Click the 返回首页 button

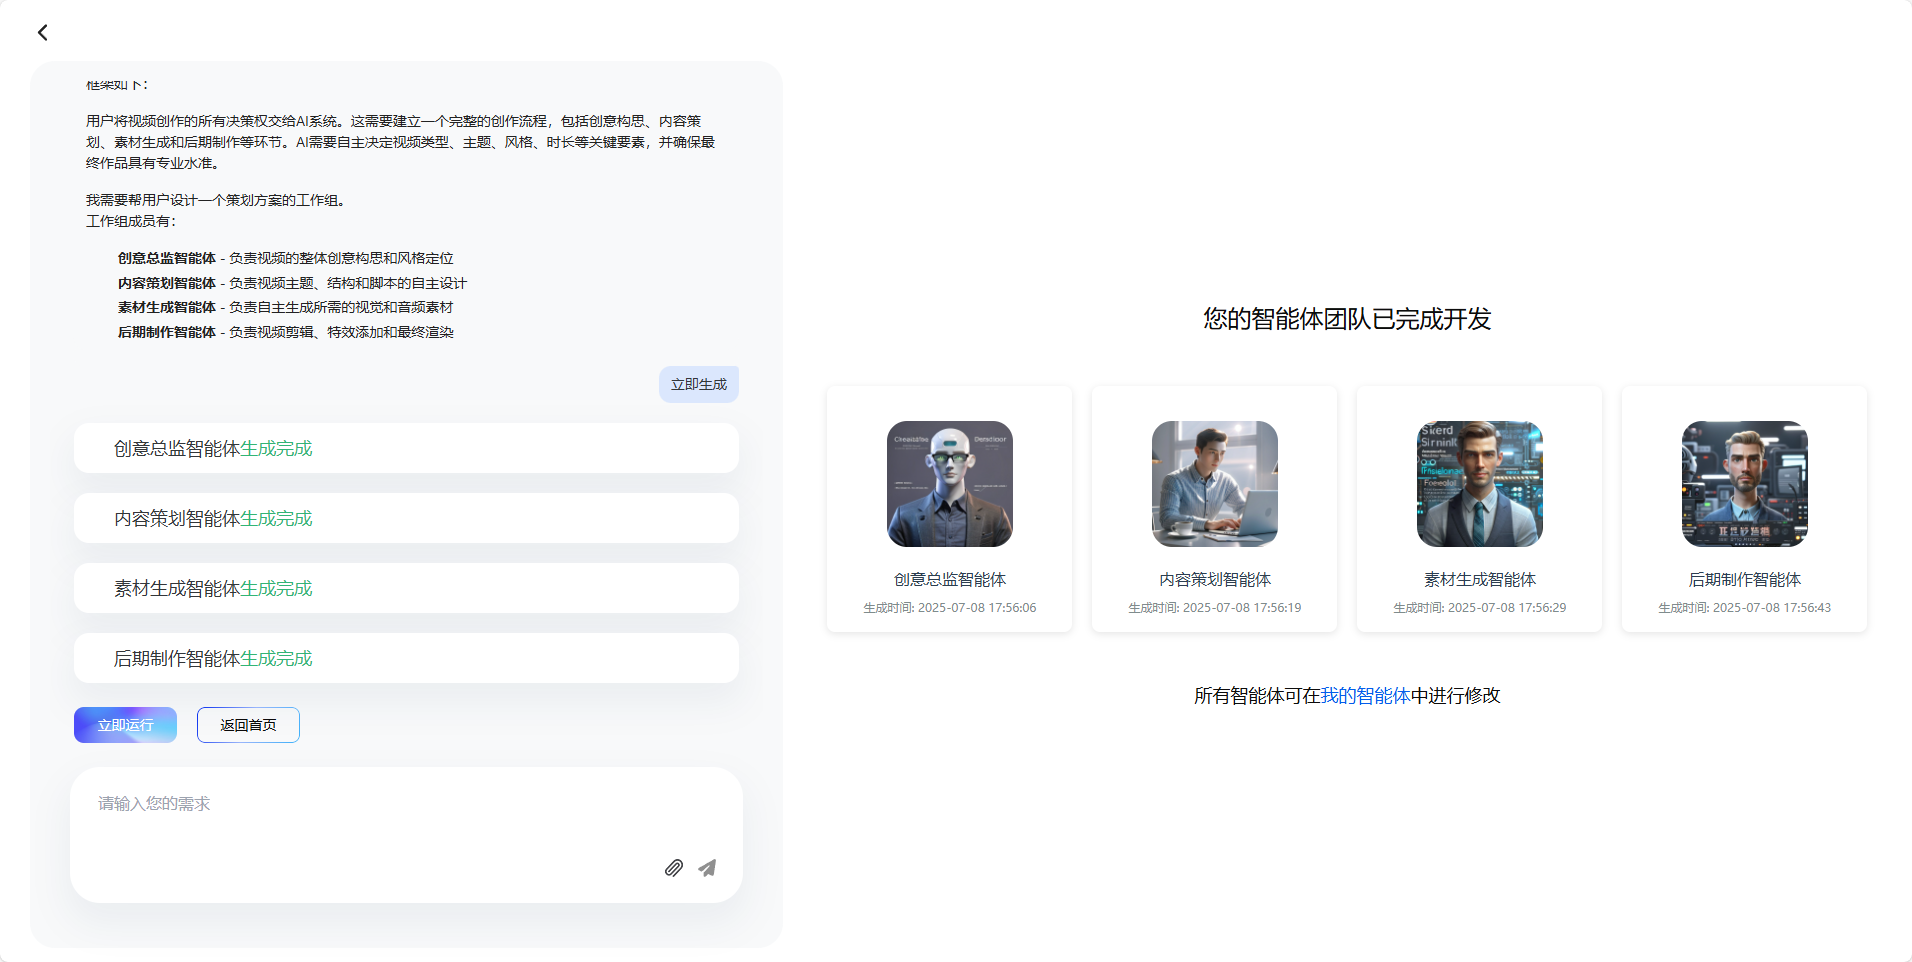tap(248, 725)
